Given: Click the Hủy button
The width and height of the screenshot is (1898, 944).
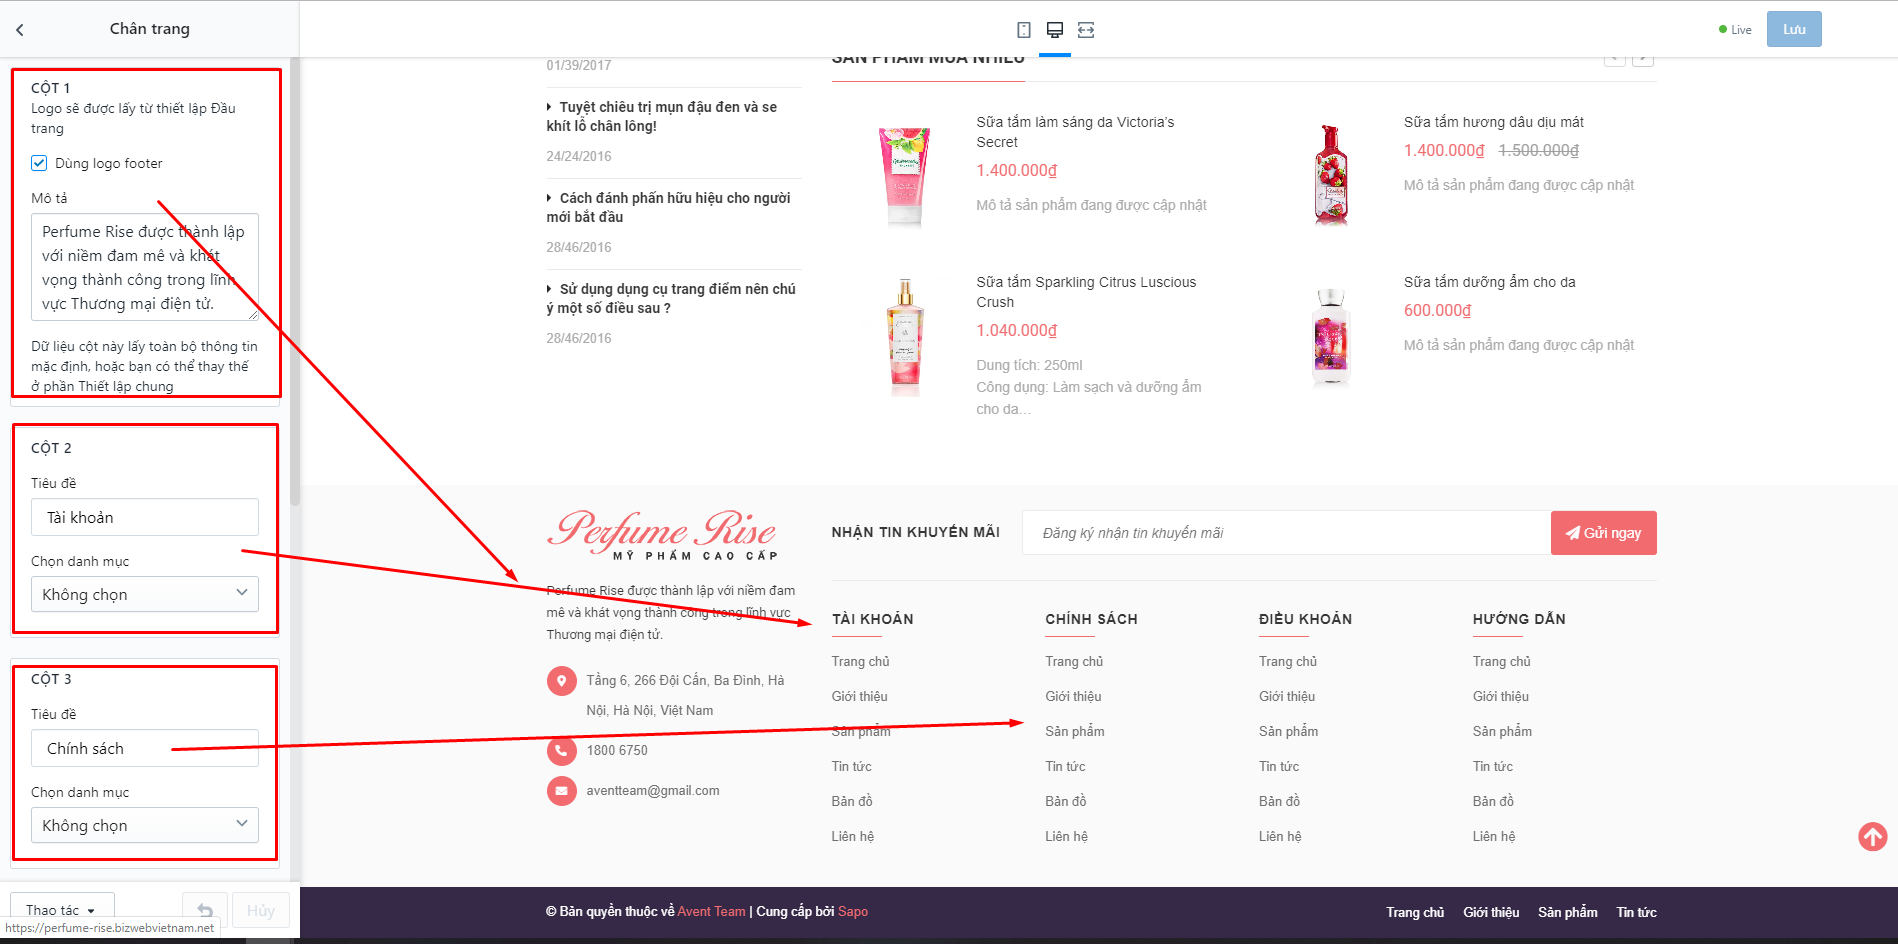Looking at the screenshot, I should pos(261,910).
